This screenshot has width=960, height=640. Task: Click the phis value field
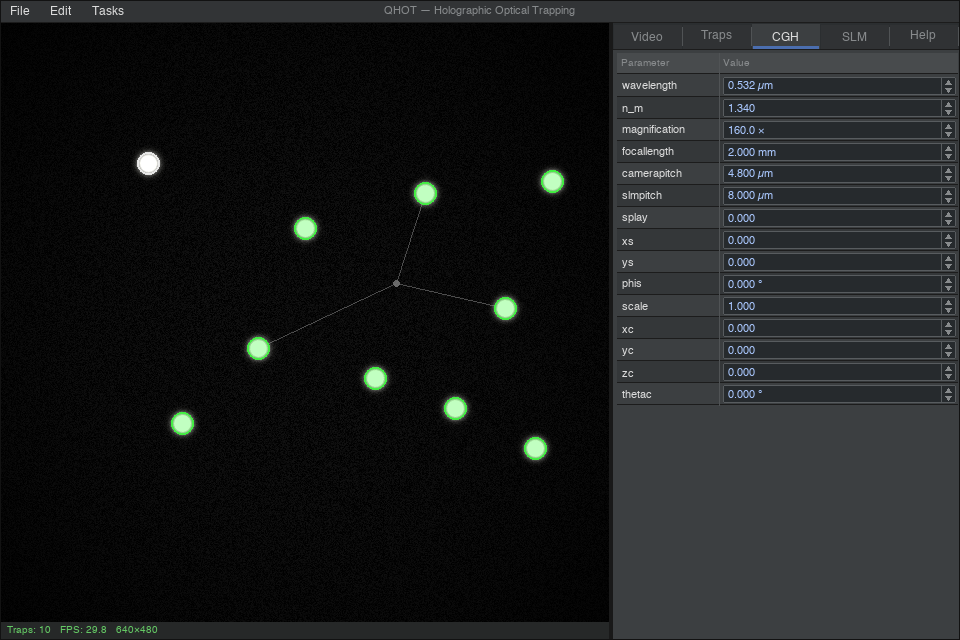point(832,284)
